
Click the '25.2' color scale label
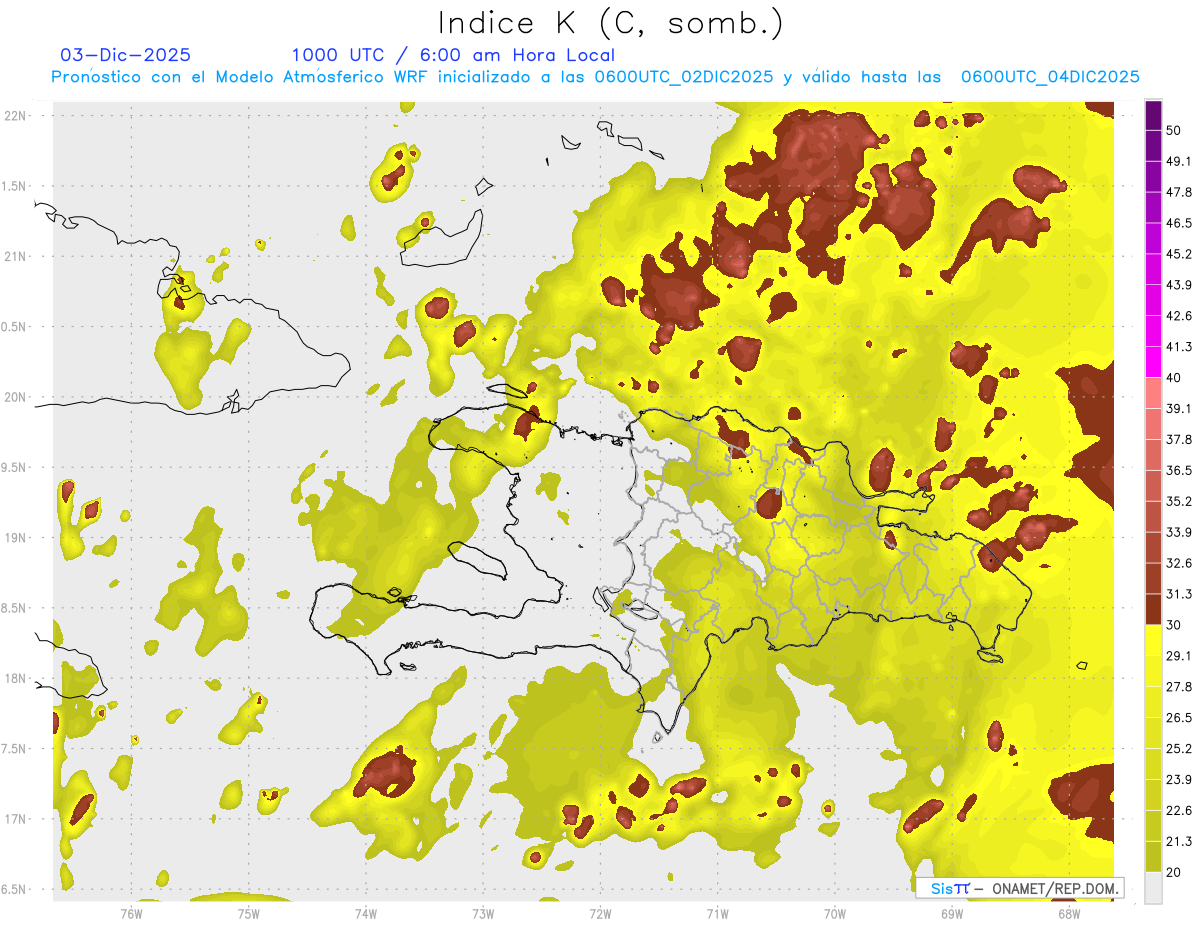pyautogui.click(x=1178, y=749)
